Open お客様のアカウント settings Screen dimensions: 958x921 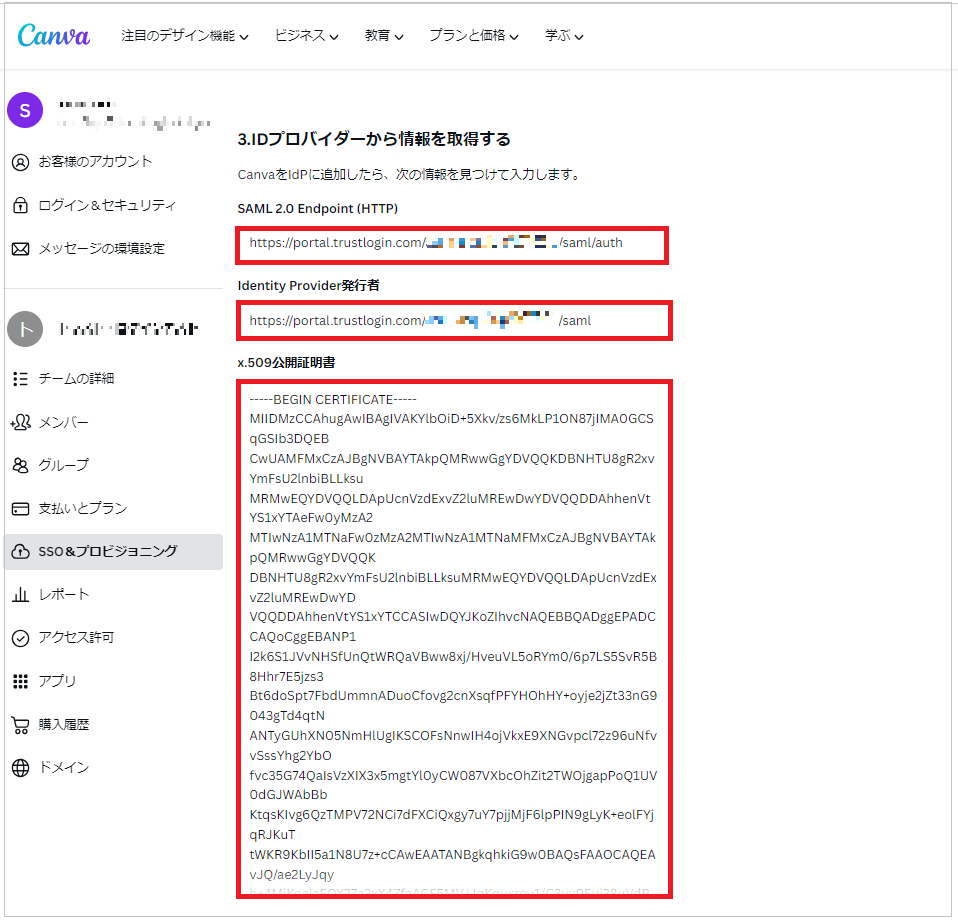95,162
